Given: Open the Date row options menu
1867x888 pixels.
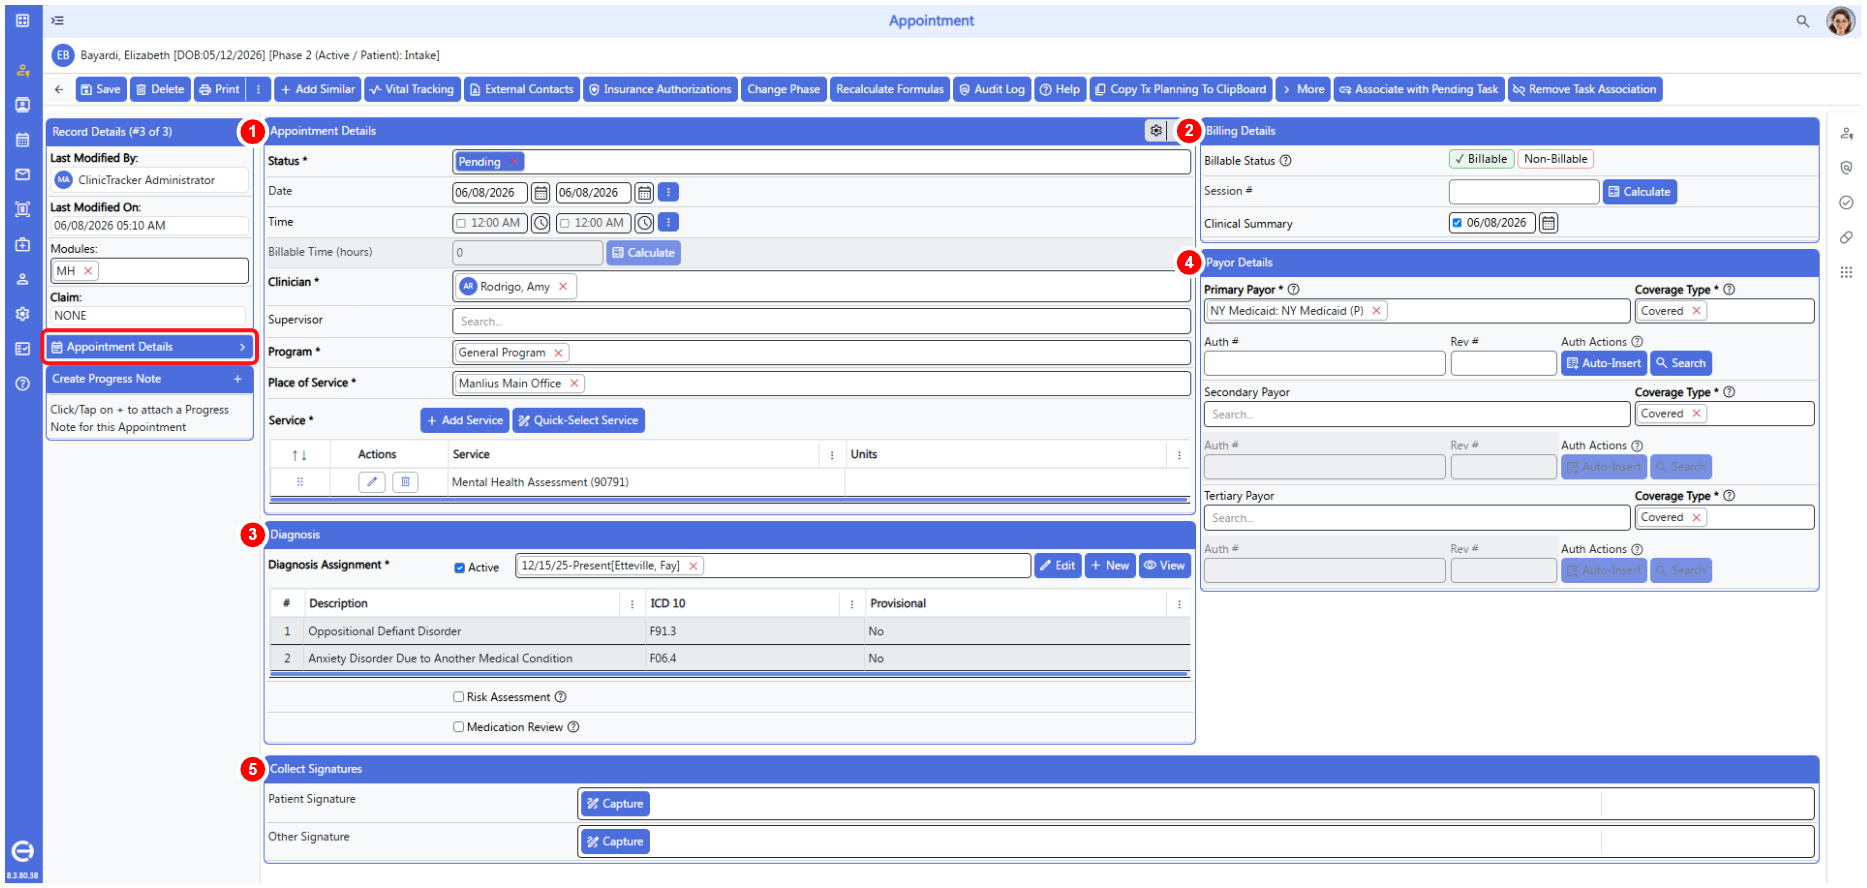Looking at the screenshot, I should click(669, 192).
